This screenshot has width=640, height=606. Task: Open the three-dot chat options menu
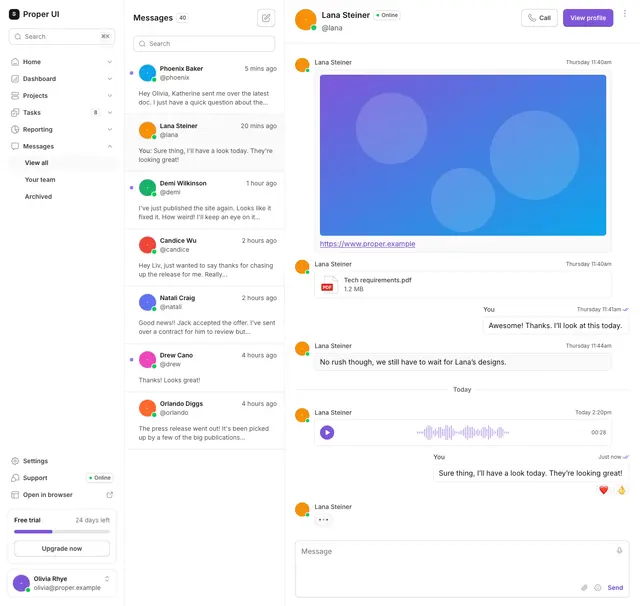[624, 14]
